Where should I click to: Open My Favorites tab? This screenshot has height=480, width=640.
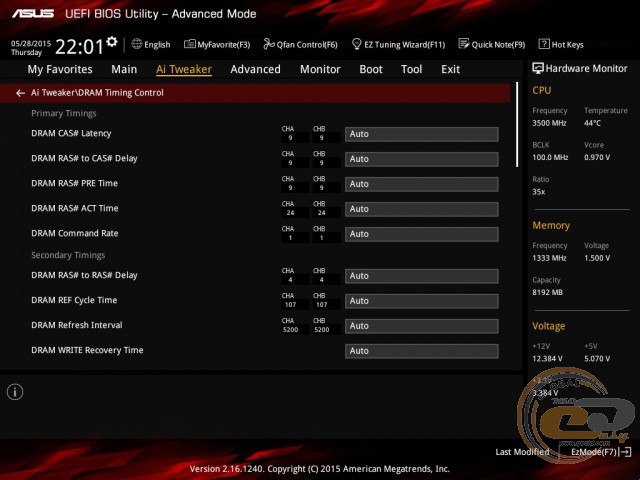pos(60,69)
